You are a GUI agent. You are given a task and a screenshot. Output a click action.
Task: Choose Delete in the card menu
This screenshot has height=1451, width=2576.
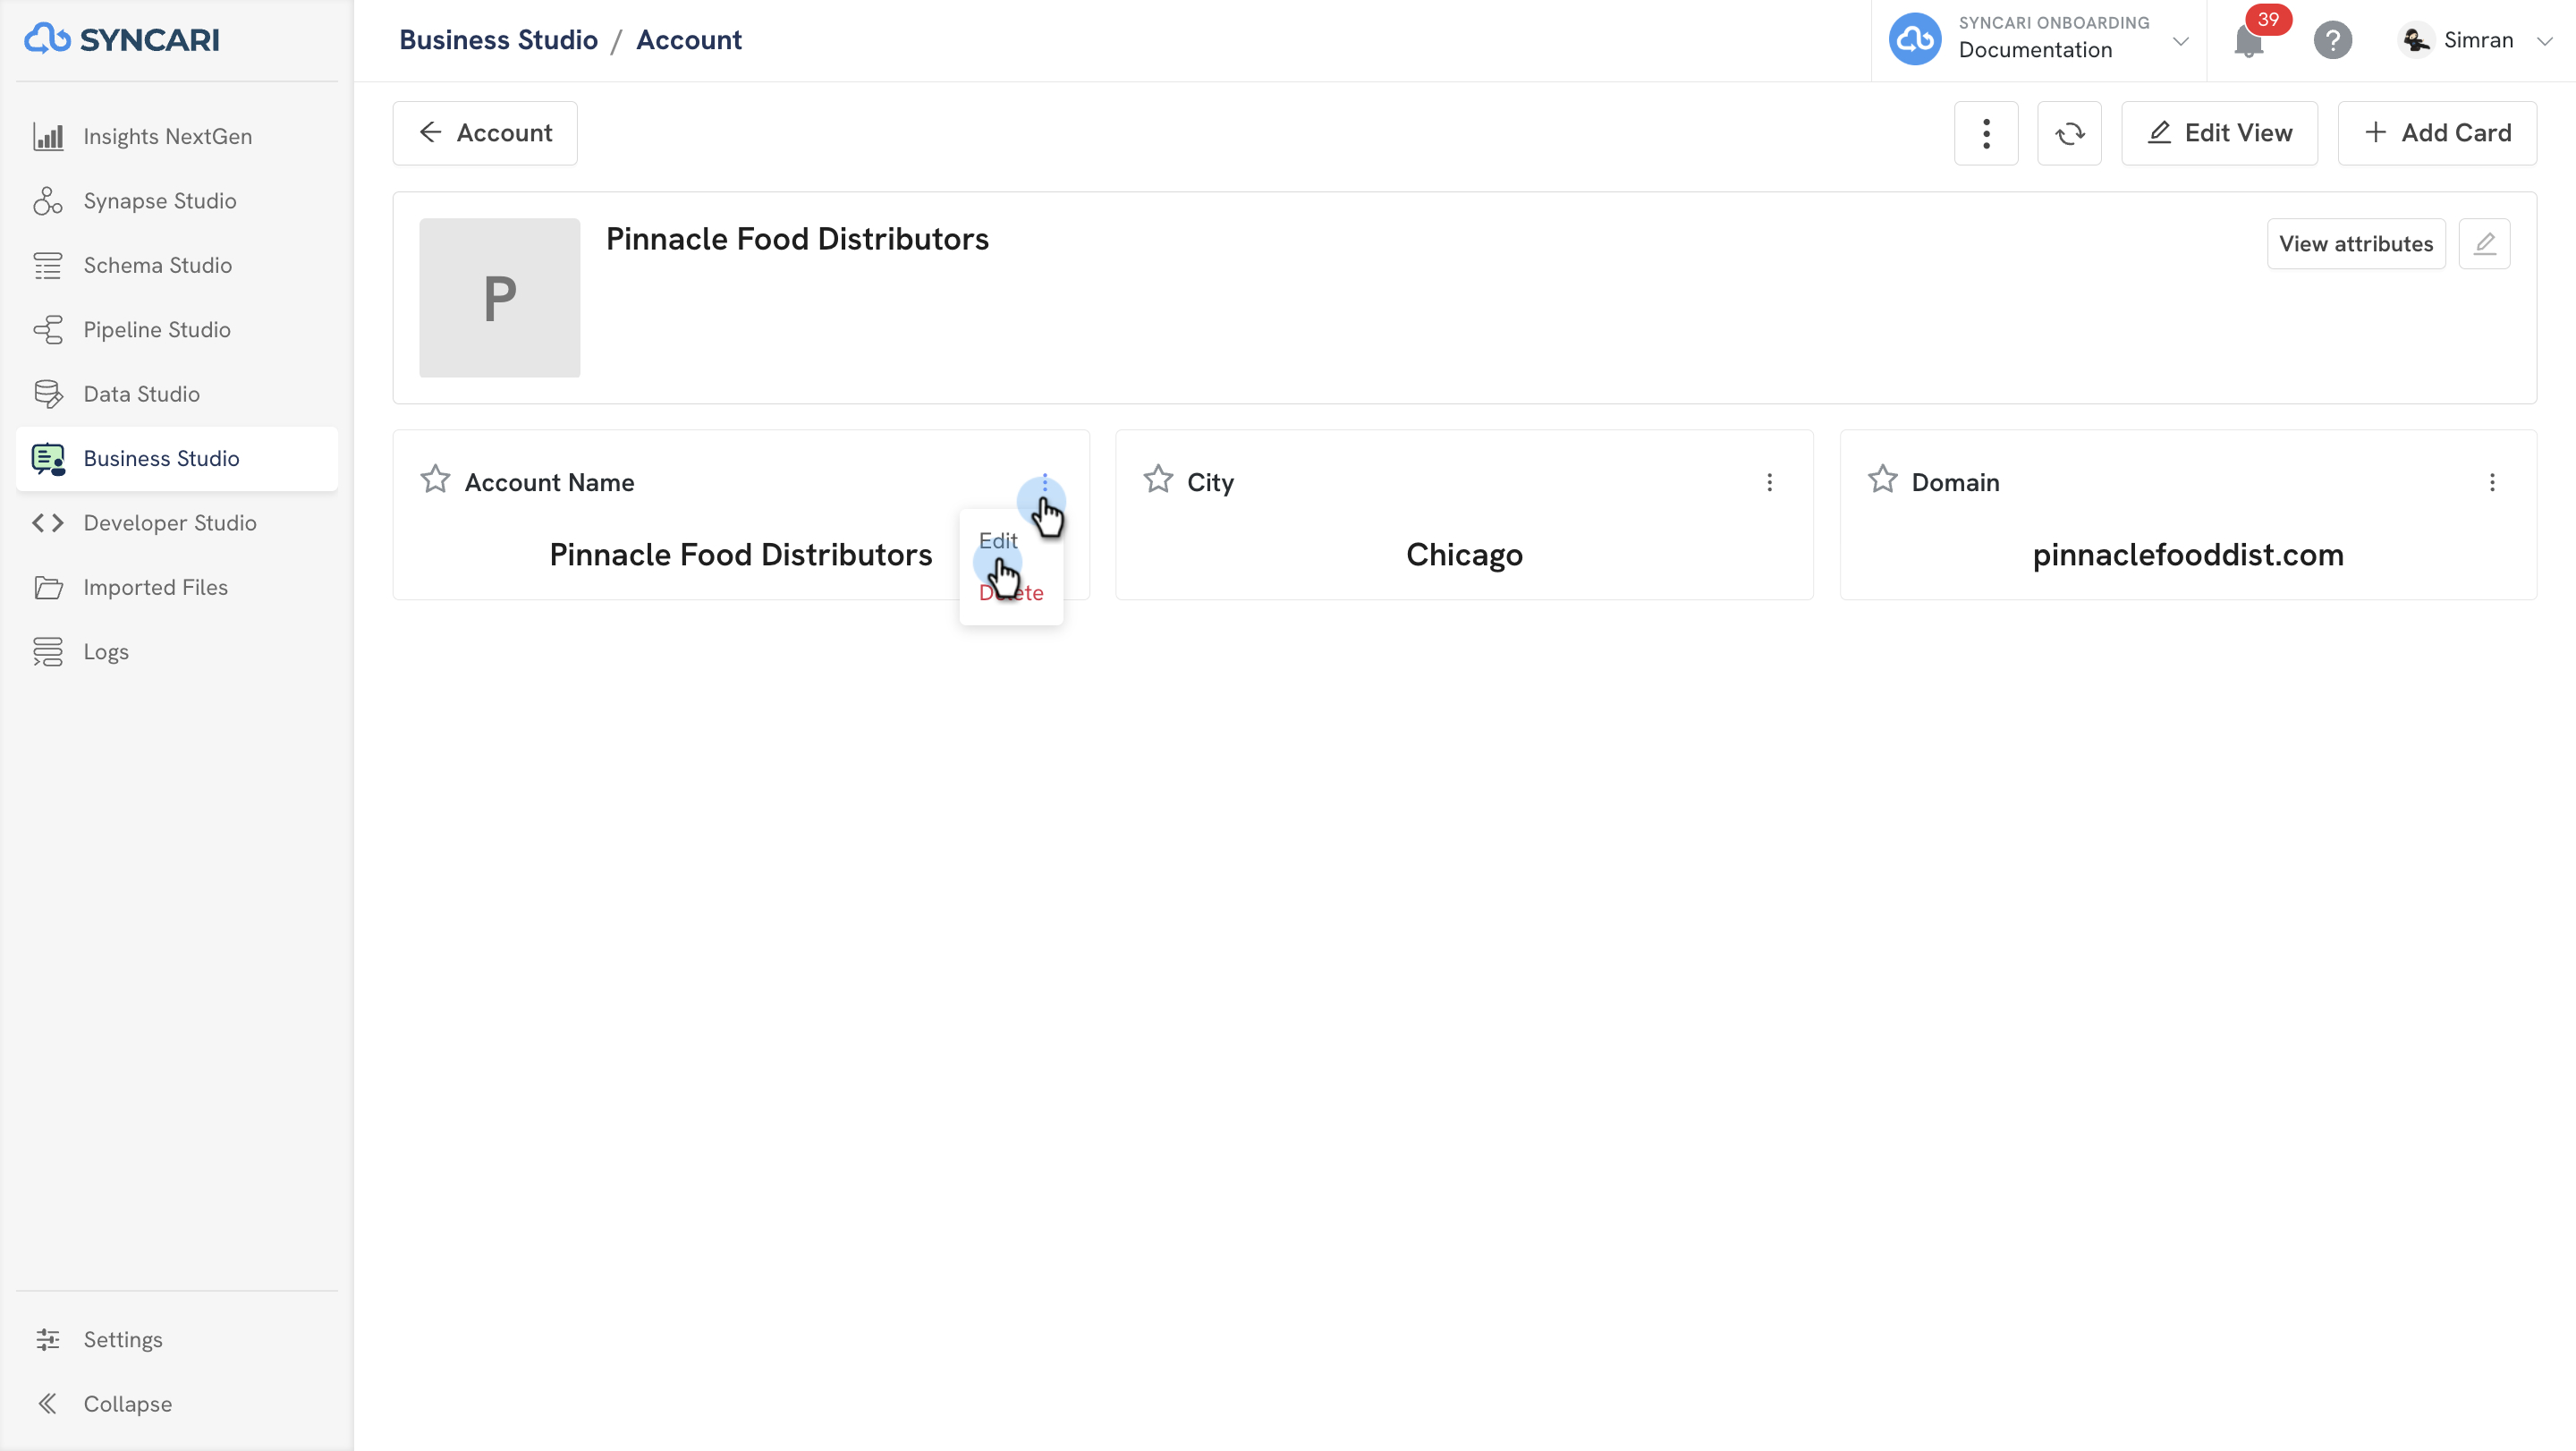[x=1011, y=593]
